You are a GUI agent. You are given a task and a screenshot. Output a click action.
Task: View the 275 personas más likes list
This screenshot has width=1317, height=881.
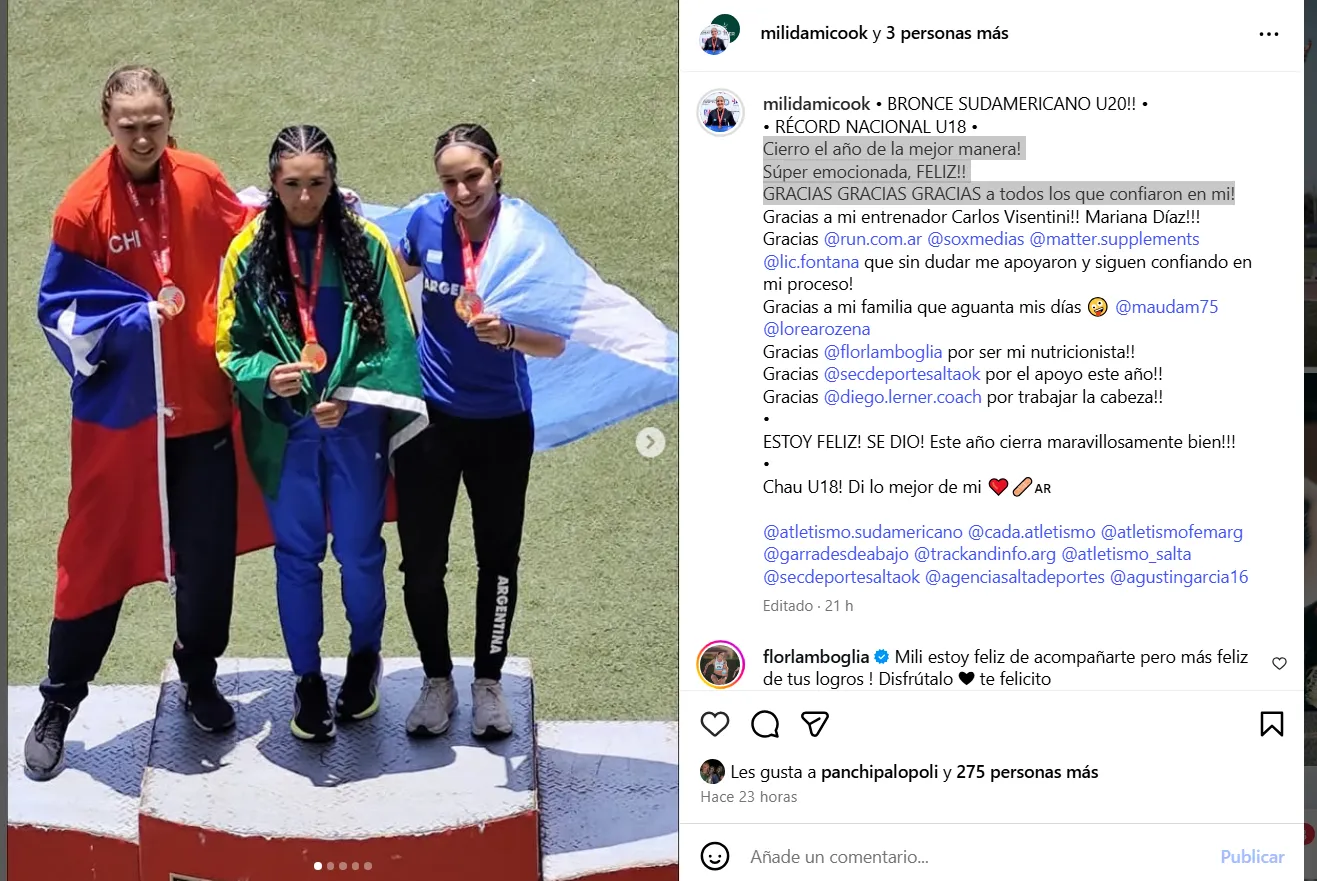(x=1027, y=772)
